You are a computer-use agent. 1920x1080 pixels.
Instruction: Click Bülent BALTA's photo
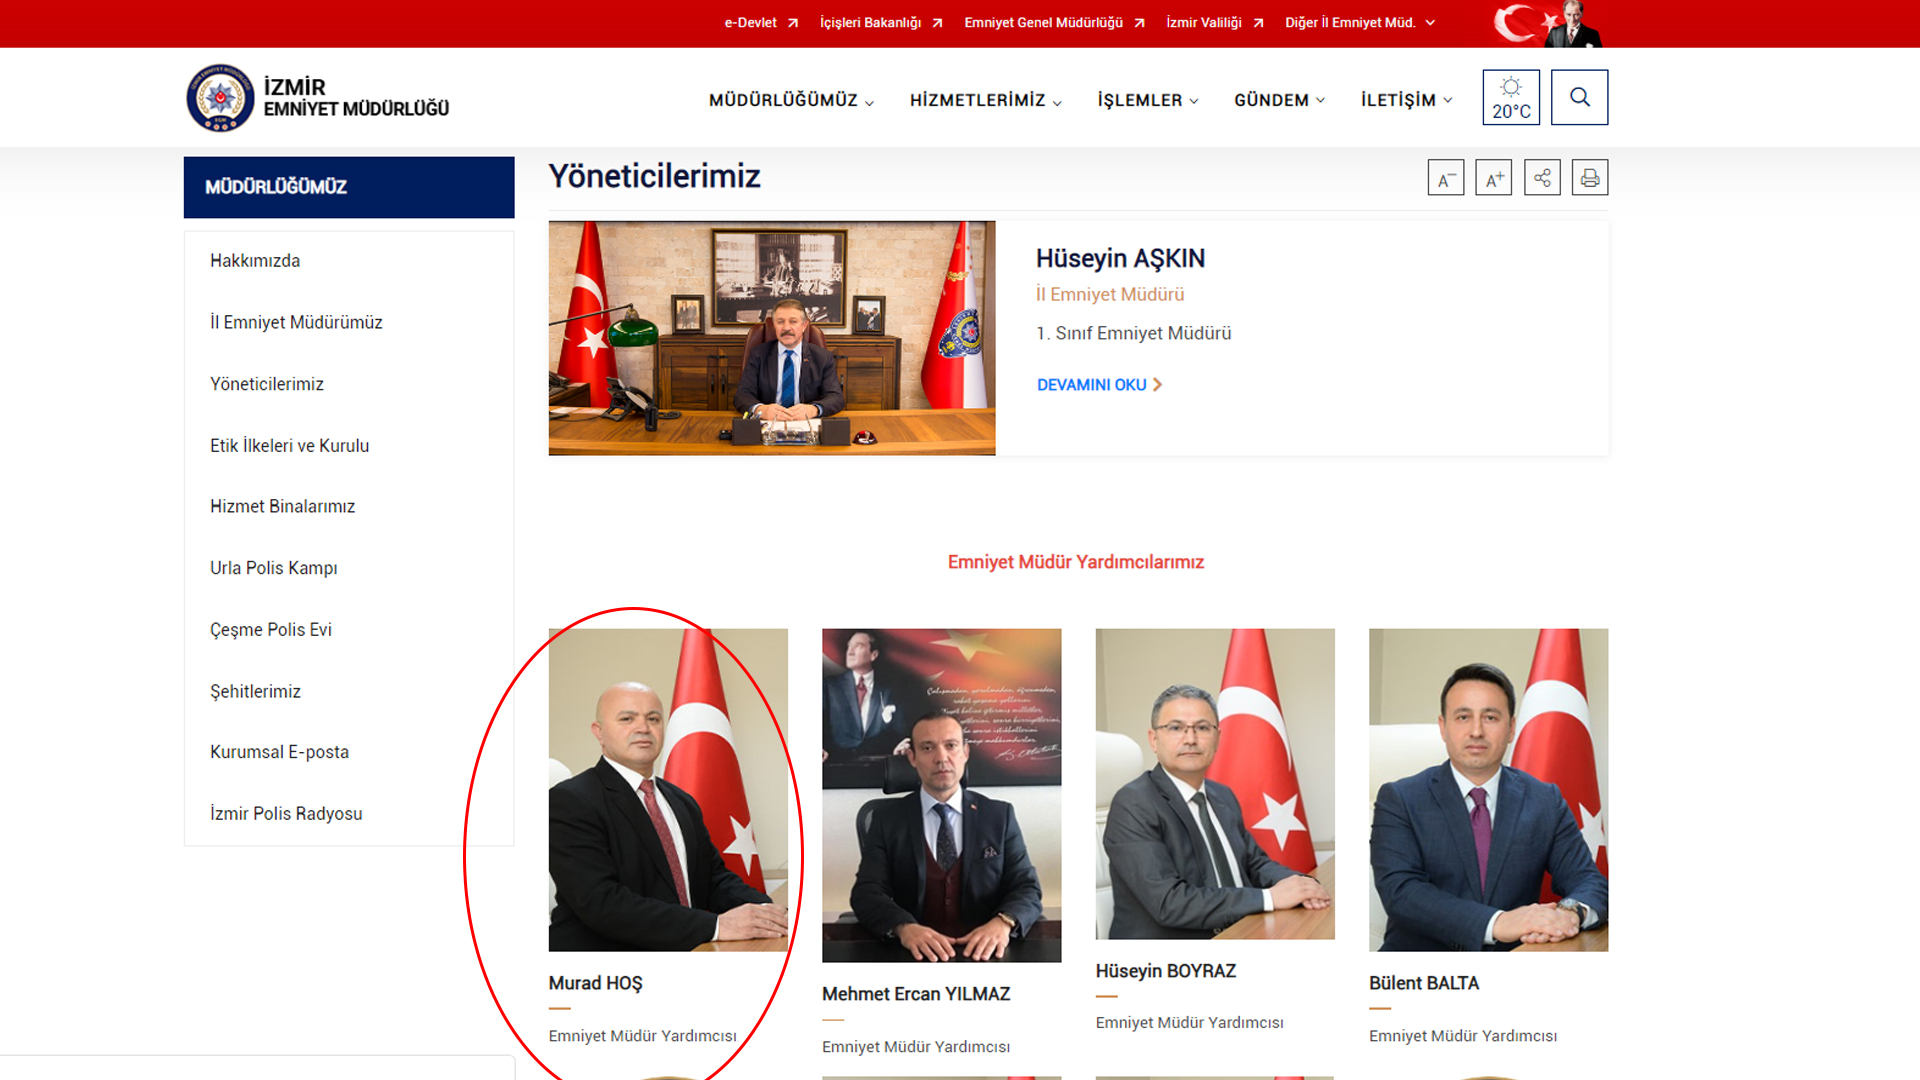coord(1487,789)
